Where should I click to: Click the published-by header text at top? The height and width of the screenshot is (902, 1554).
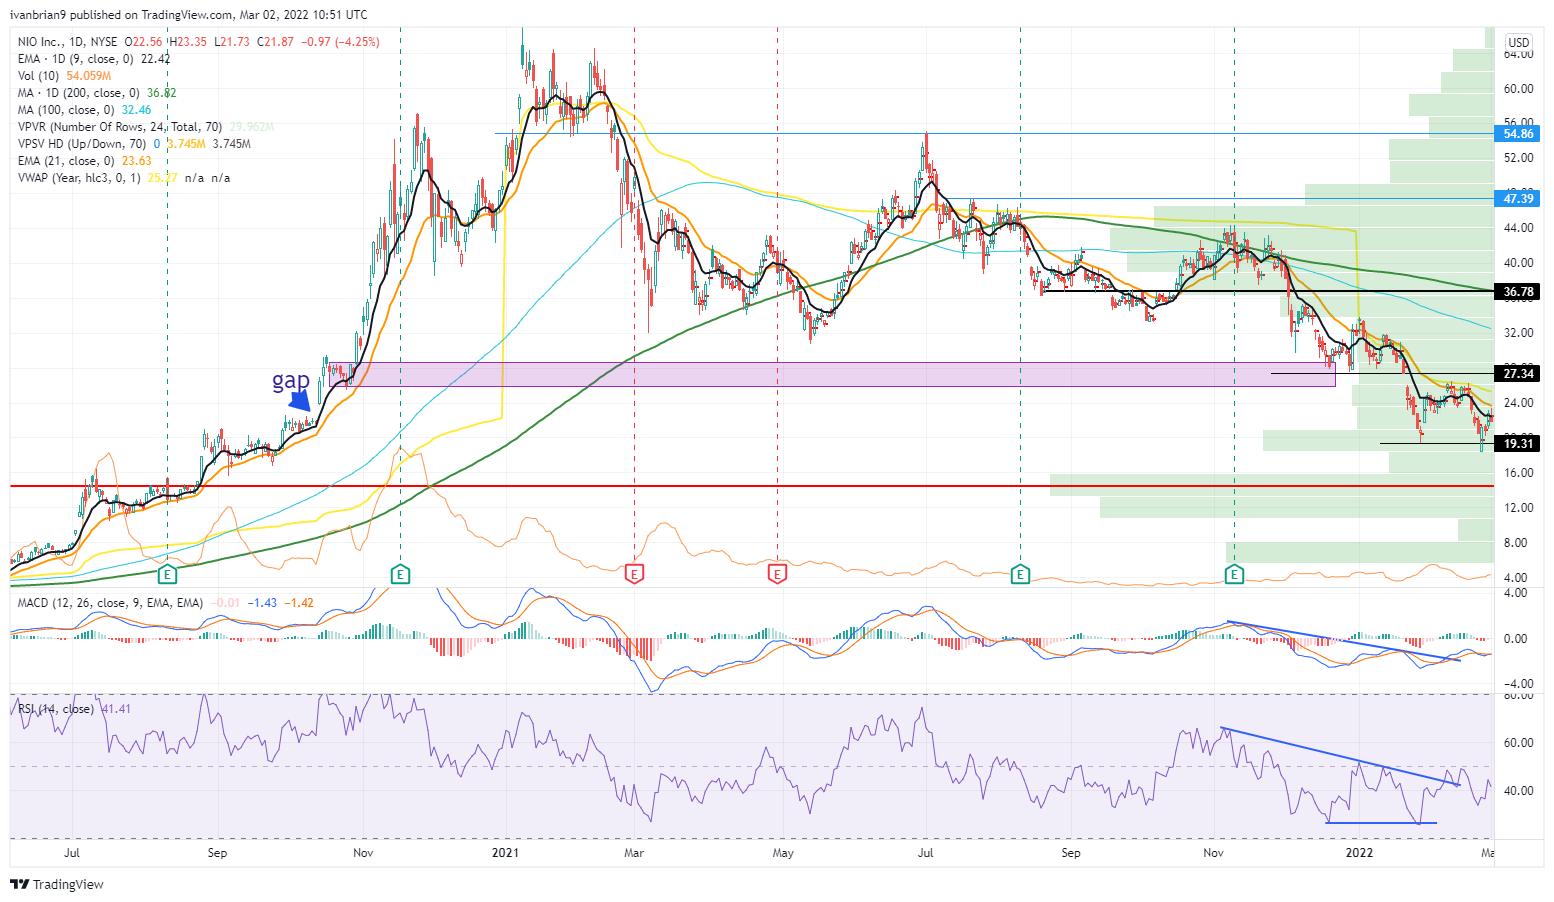click(x=188, y=15)
